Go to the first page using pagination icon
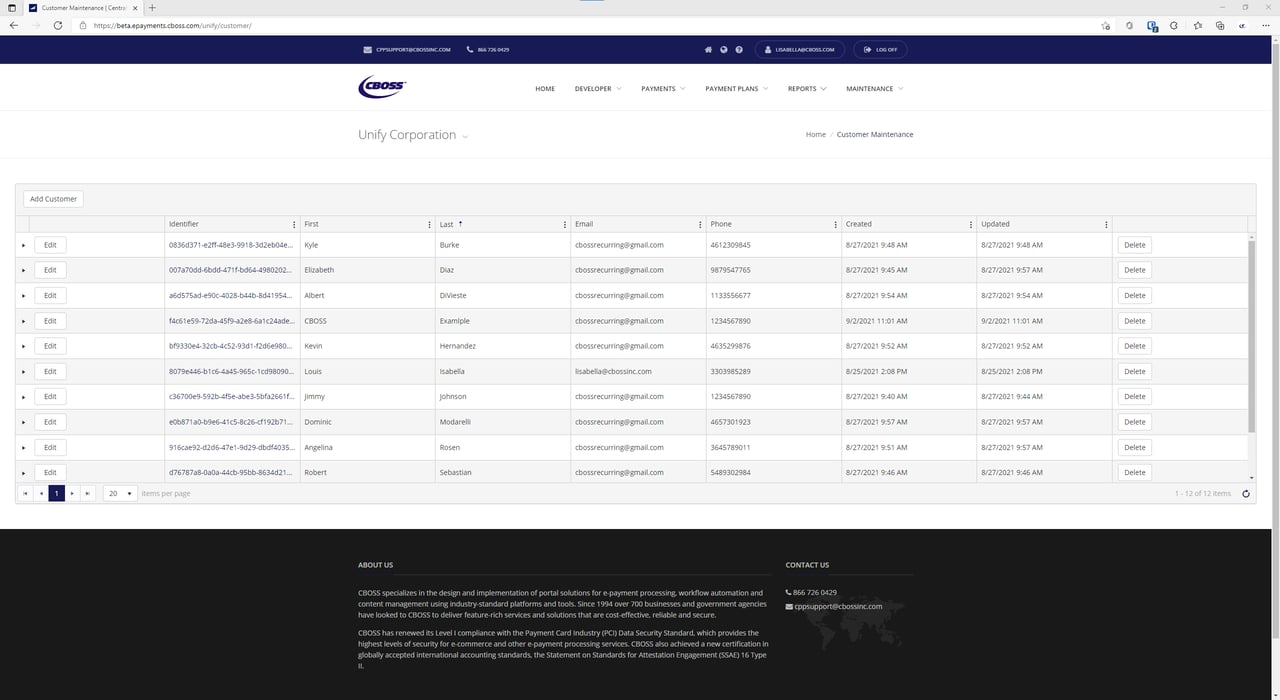Screen dimensions: 1280x700 [25, 493]
